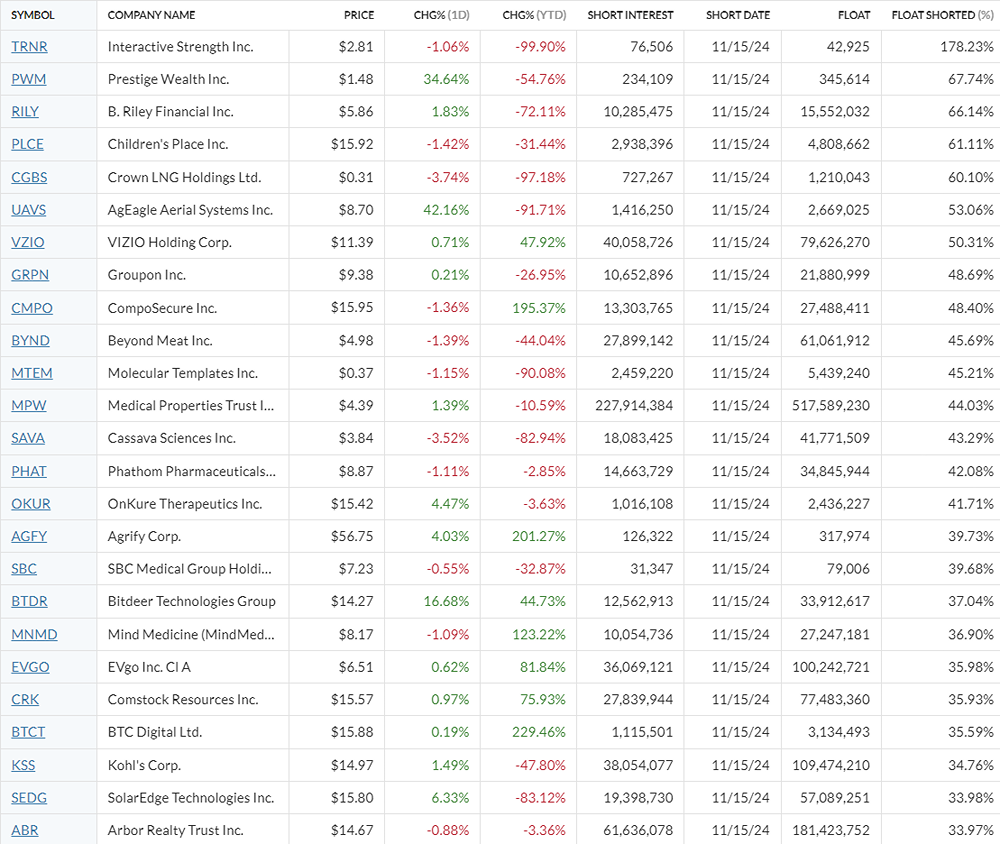Sort by the Price column header

coord(358,15)
